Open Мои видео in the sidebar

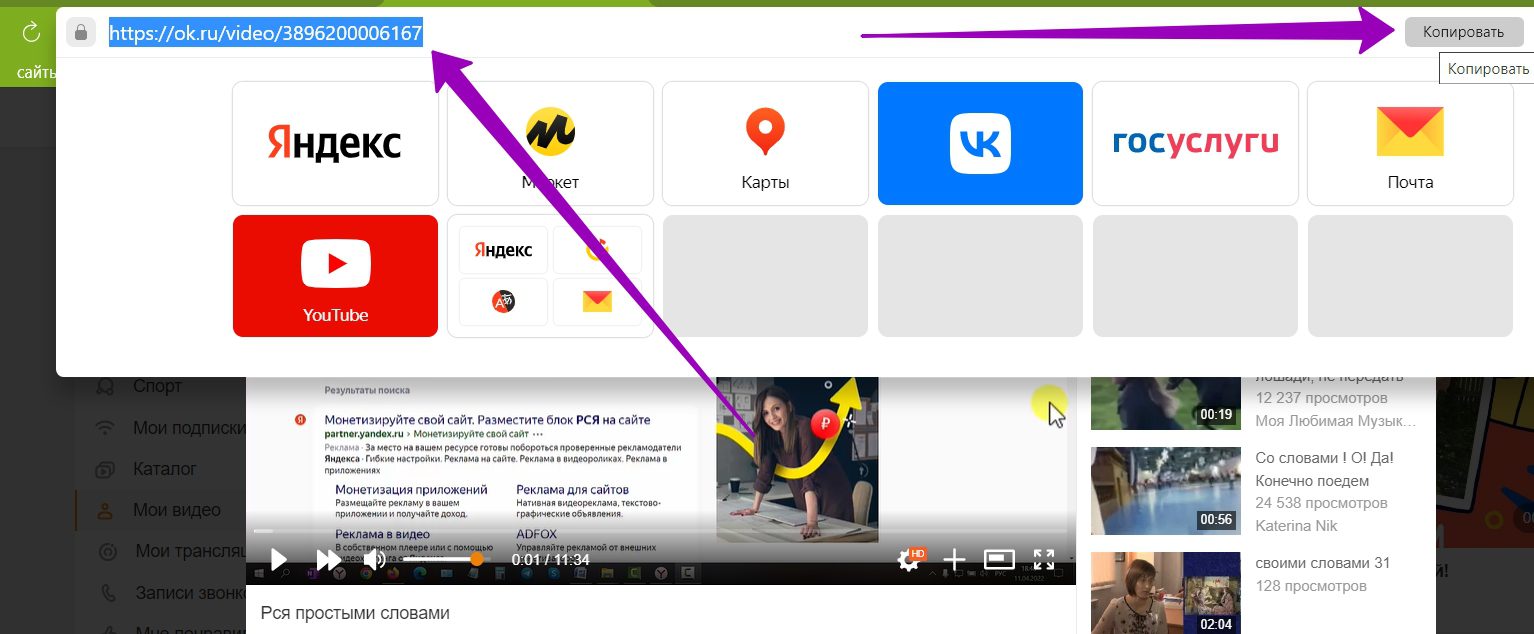(x=177, y=510)
